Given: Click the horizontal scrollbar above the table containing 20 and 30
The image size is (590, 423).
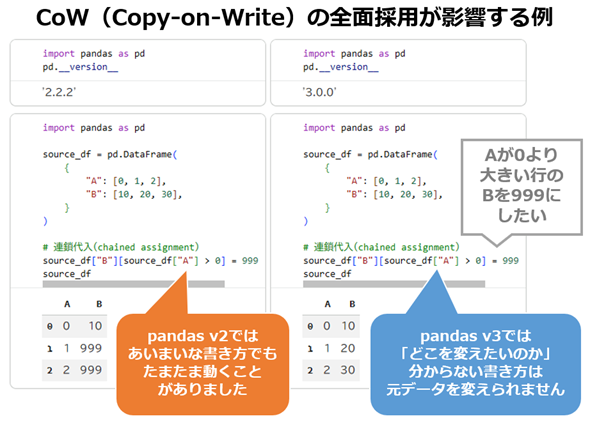Looking at the screenshot, I should pos(394,284).
